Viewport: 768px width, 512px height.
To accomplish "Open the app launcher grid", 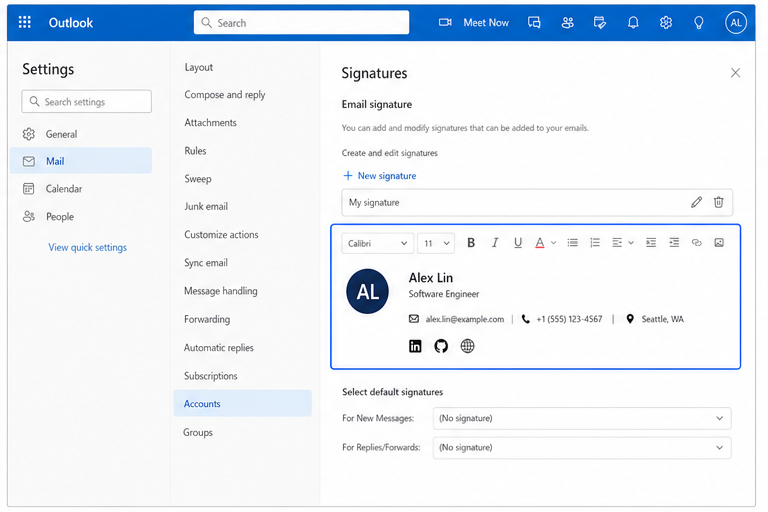I will point(24,22).
